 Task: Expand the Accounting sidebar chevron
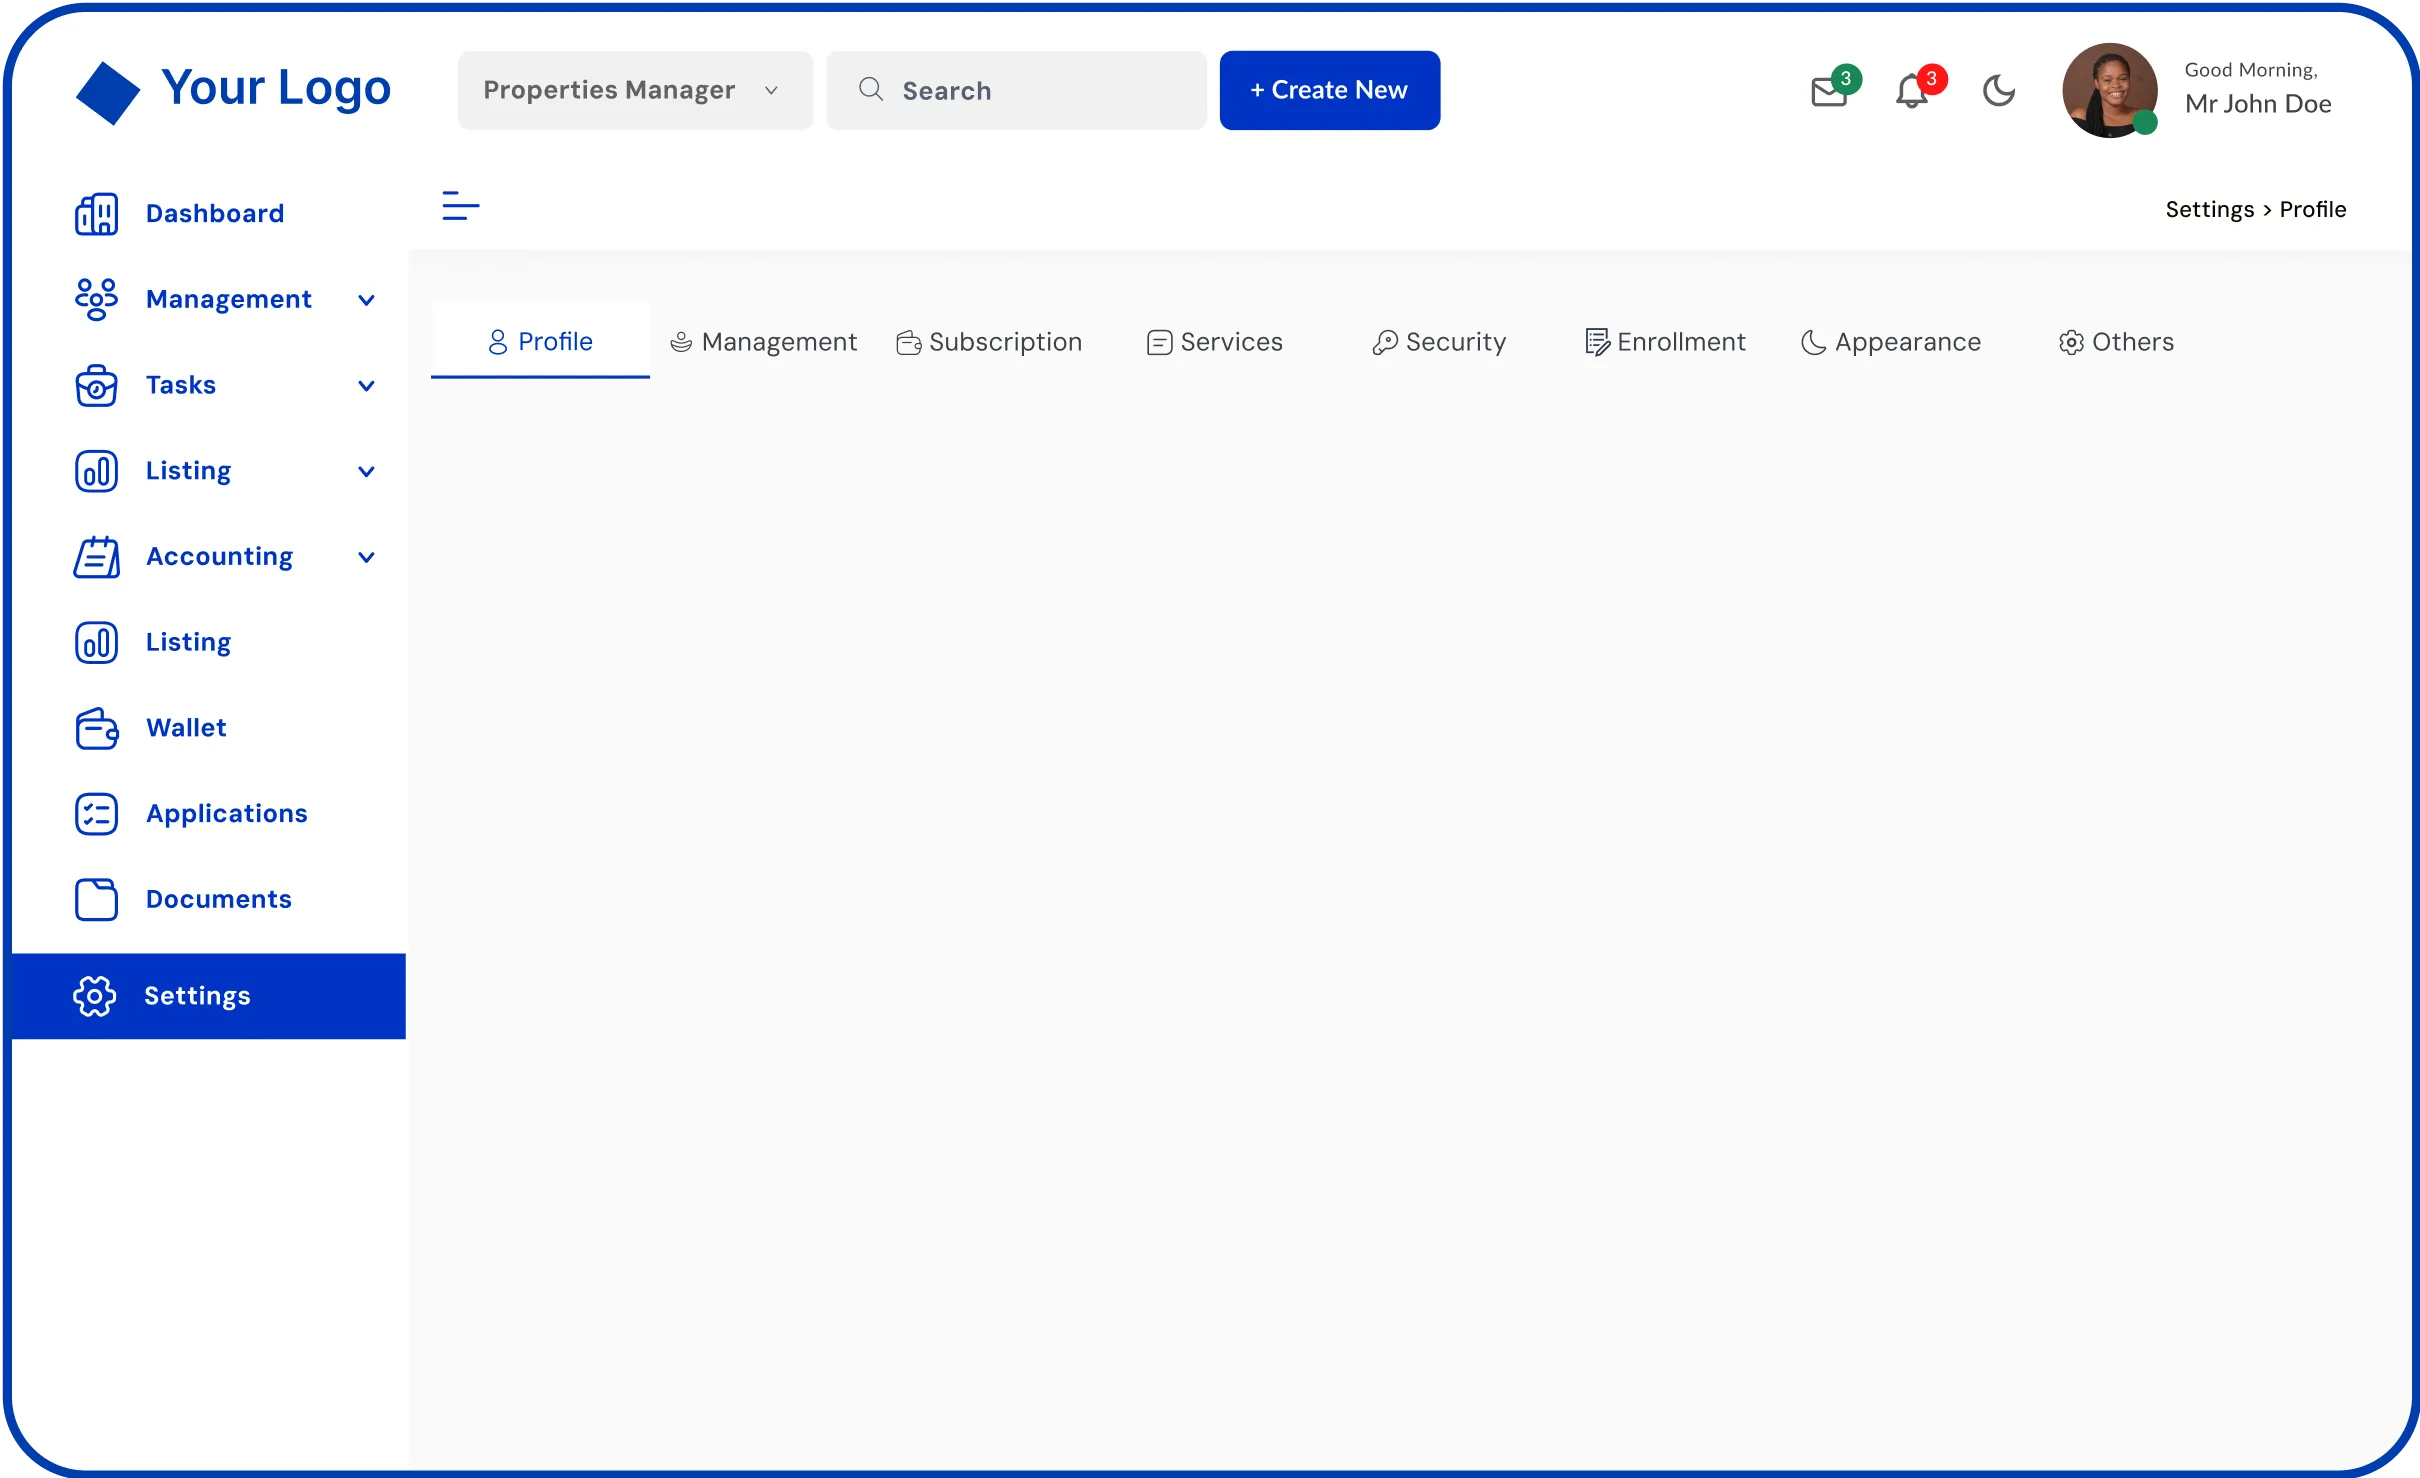click(366, 557)
